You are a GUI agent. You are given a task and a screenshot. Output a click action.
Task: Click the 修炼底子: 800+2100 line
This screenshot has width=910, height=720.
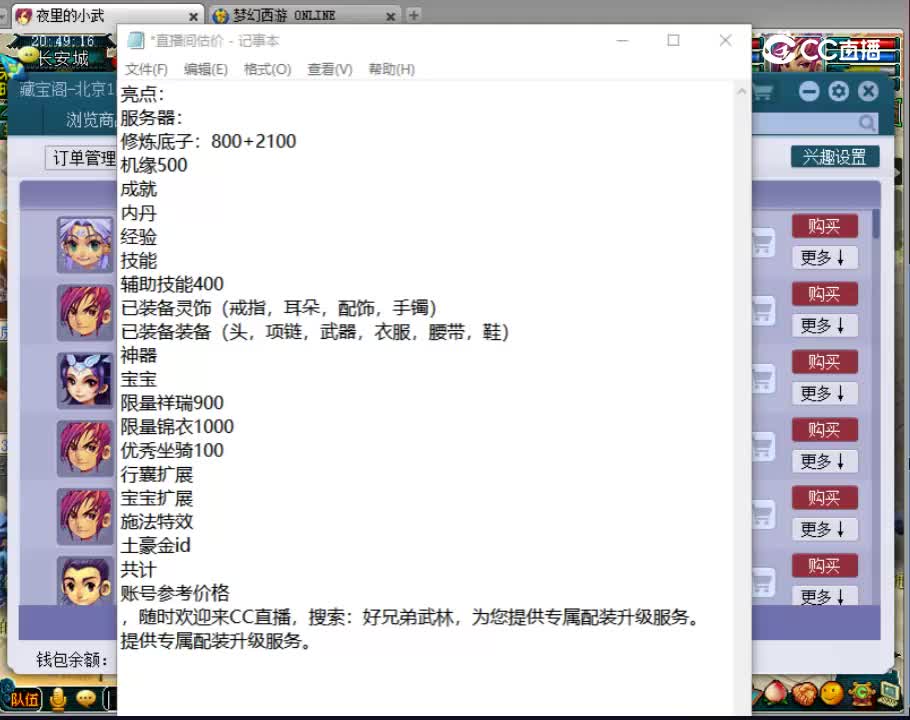tap(208, 141)
